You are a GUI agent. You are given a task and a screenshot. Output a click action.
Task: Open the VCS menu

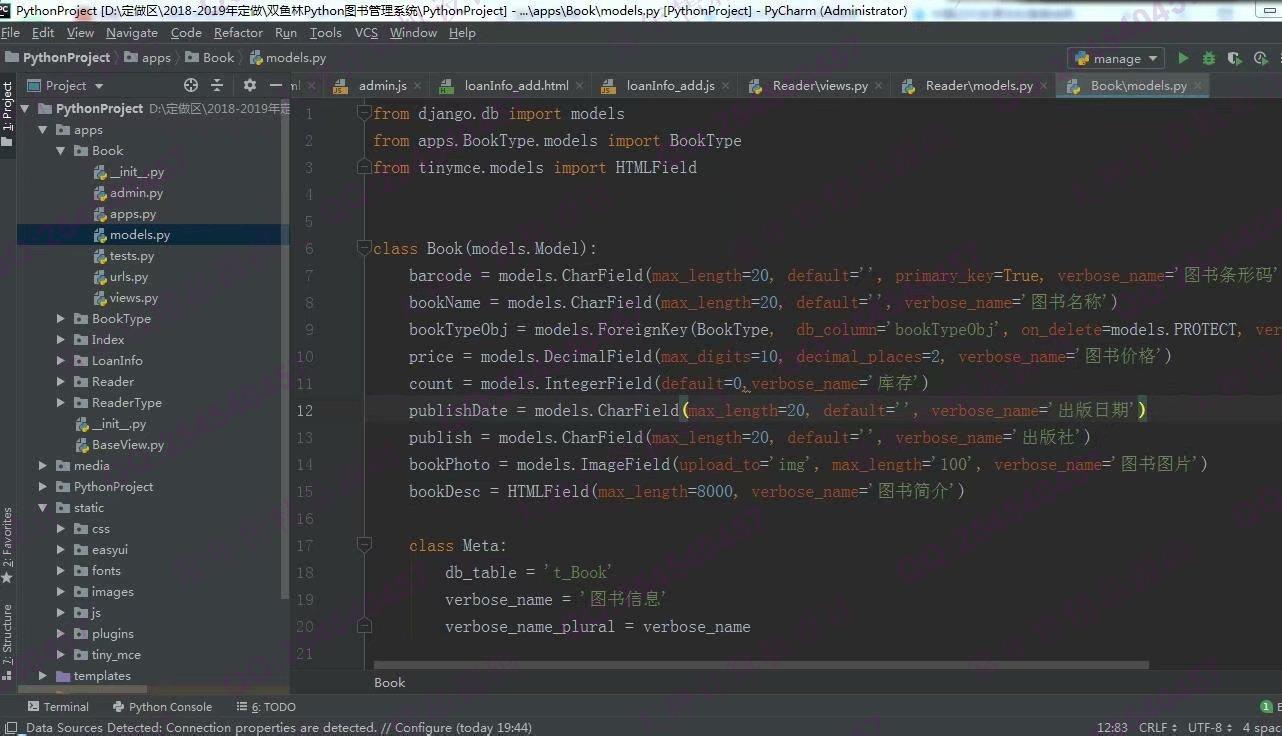click(x=366, y=33)
